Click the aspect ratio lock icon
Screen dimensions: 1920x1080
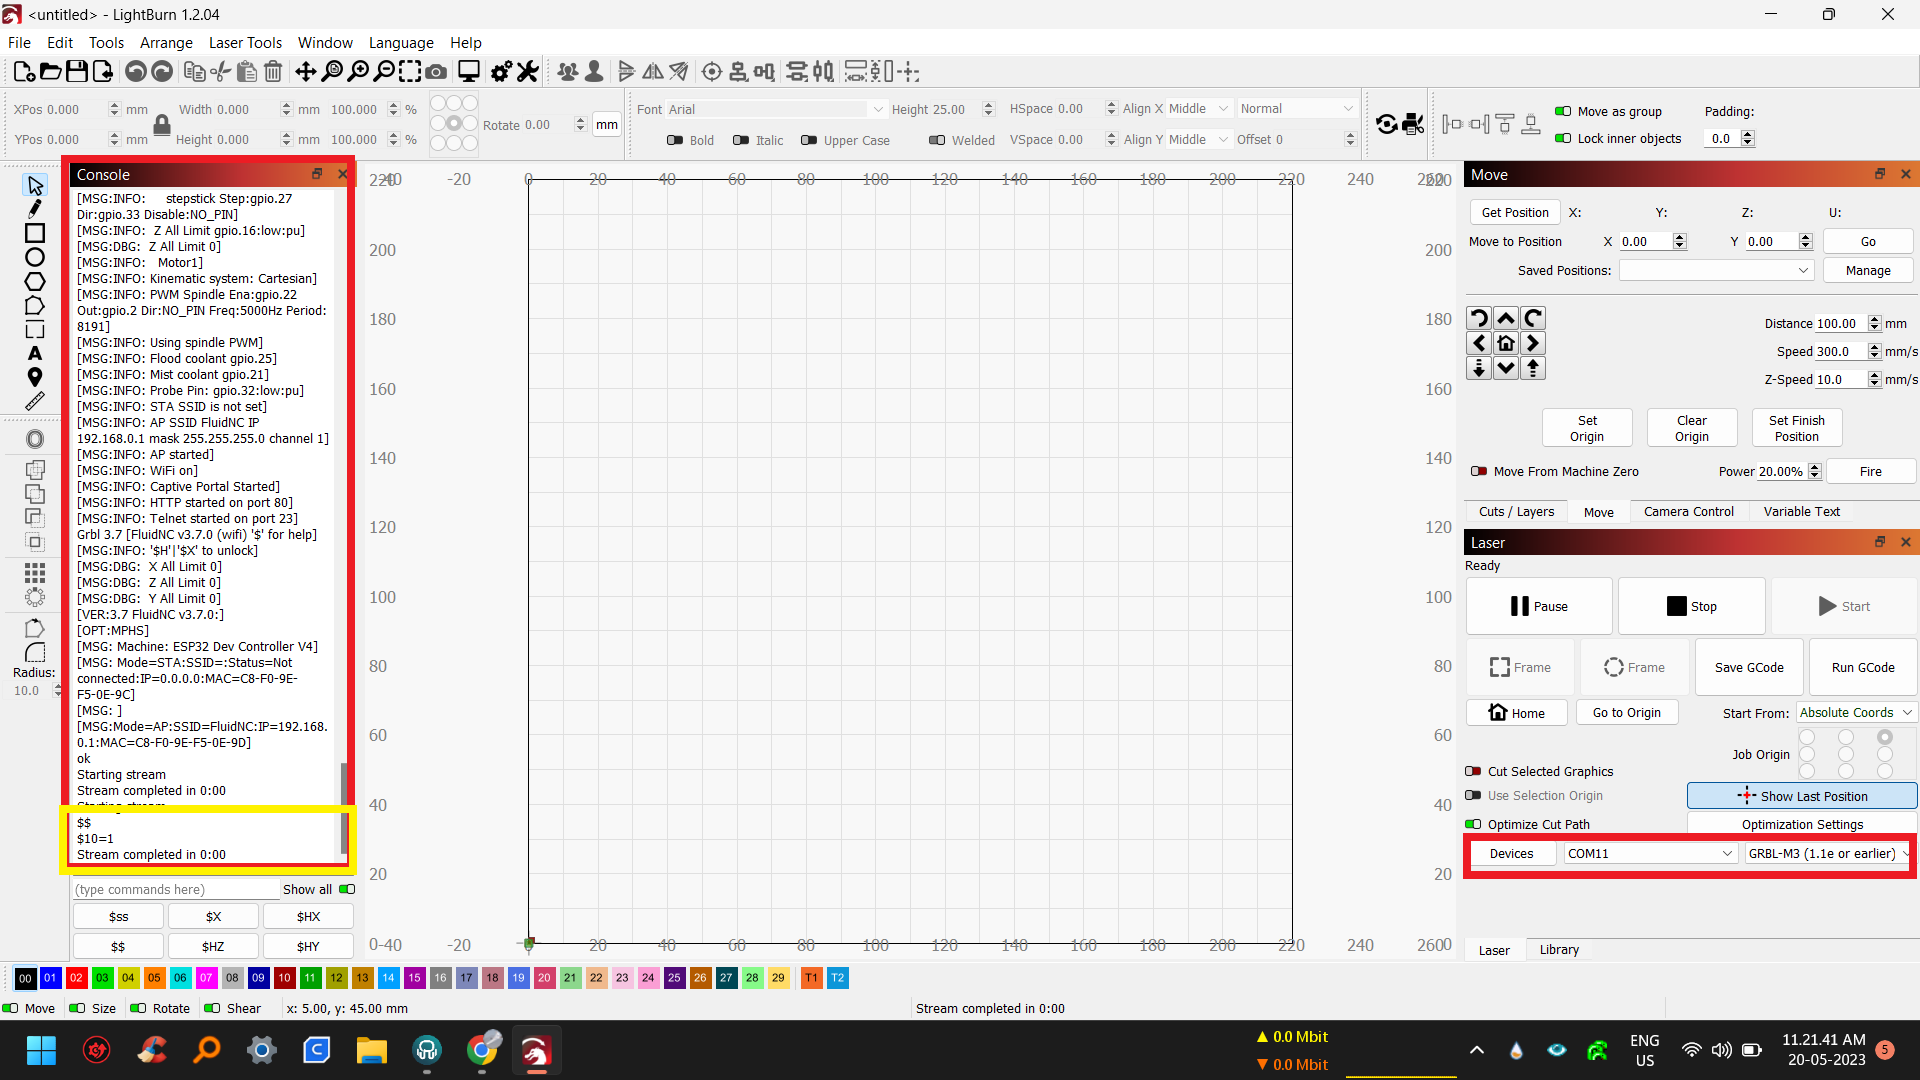click(161, 125)
